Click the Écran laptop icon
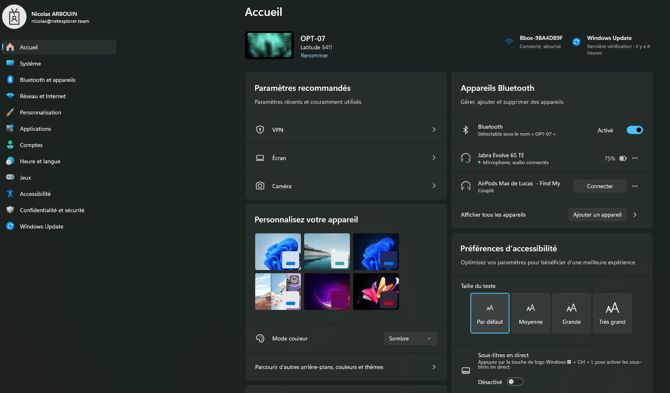670x393 pixels. [x=260, y=158]
